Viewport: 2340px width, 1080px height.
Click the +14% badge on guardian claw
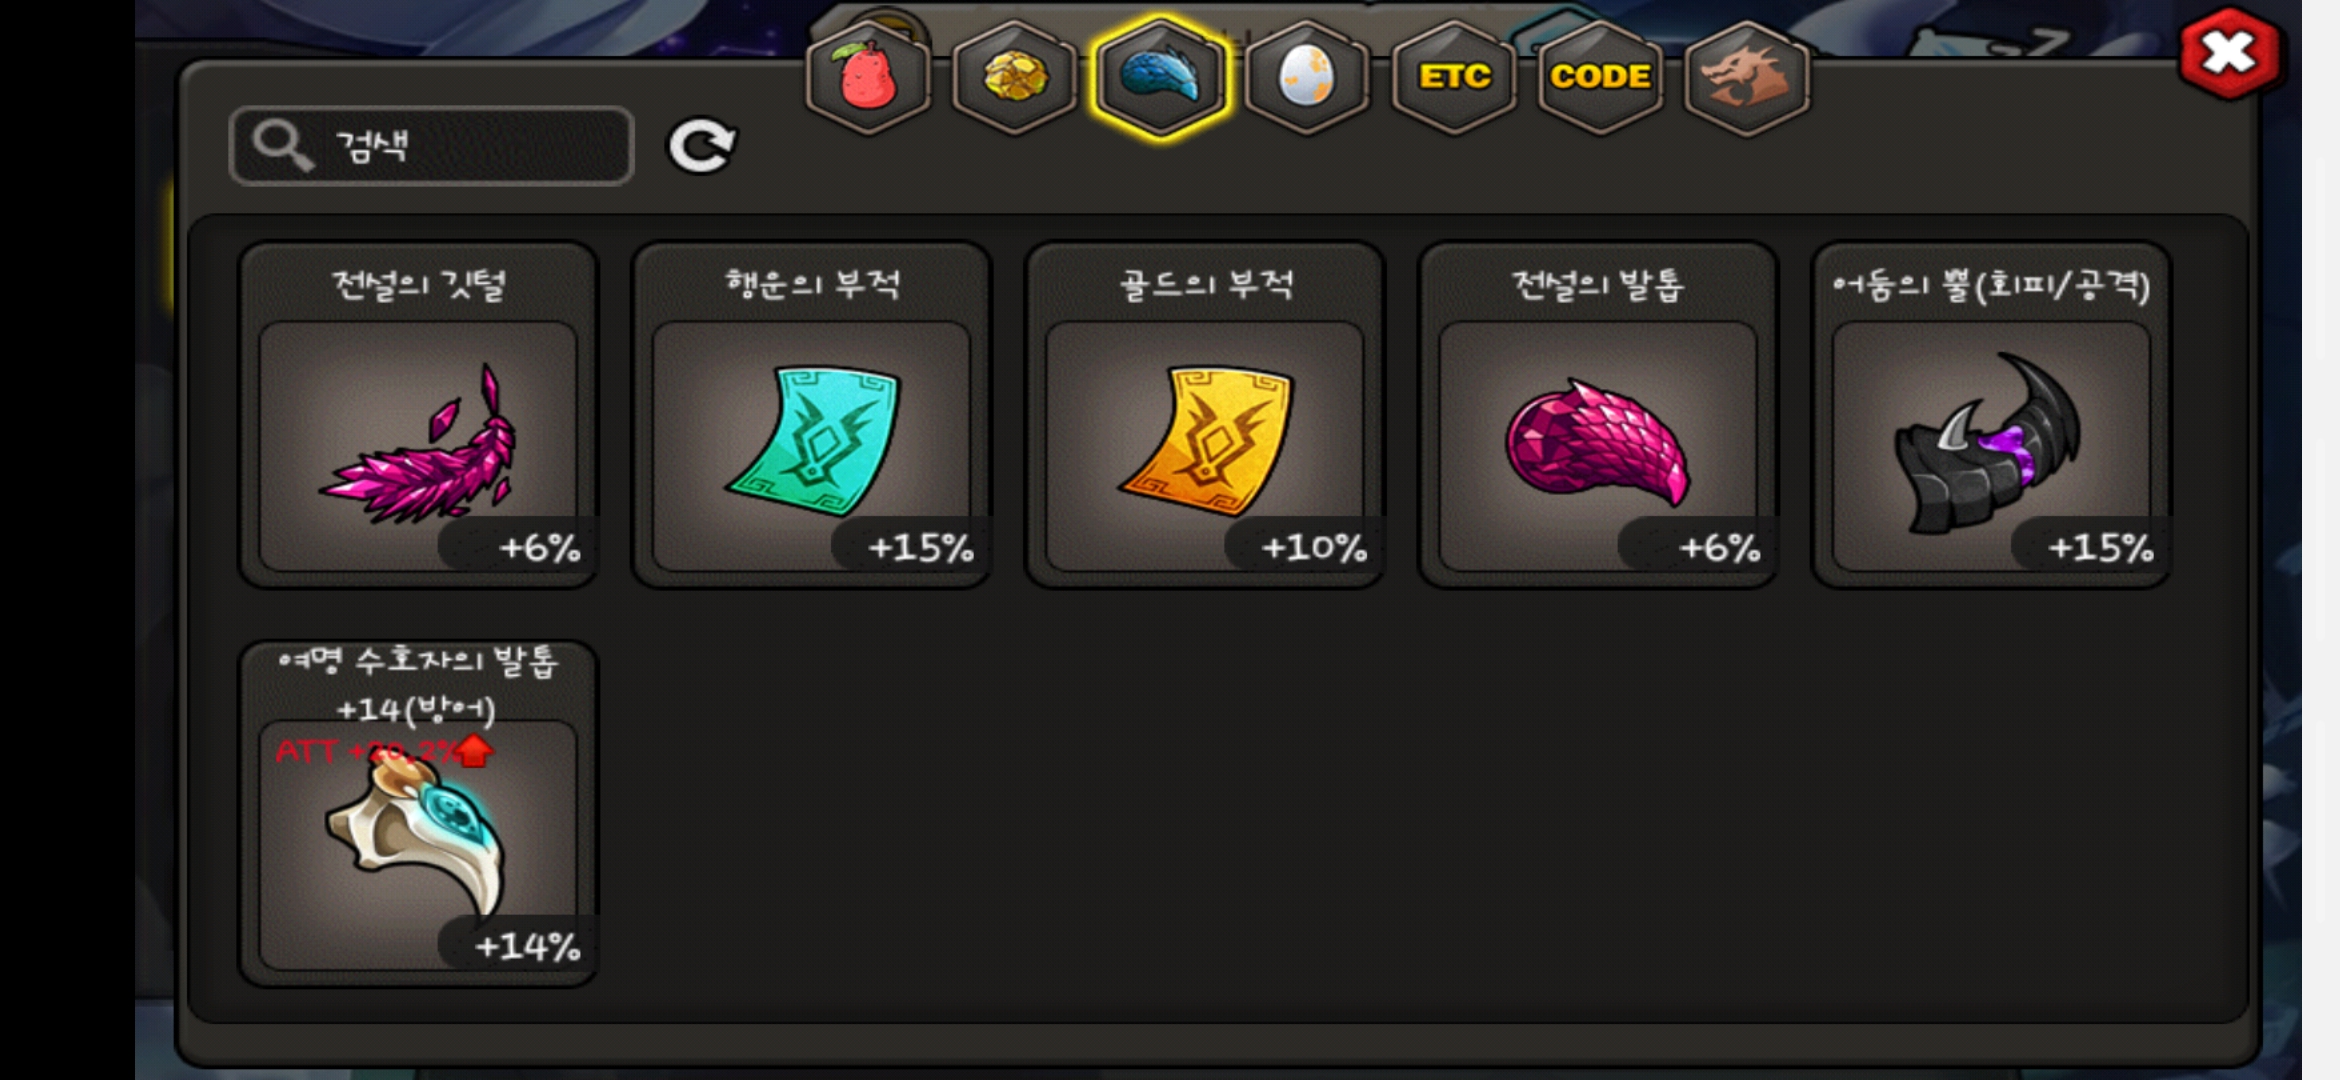tap(525, 946)
